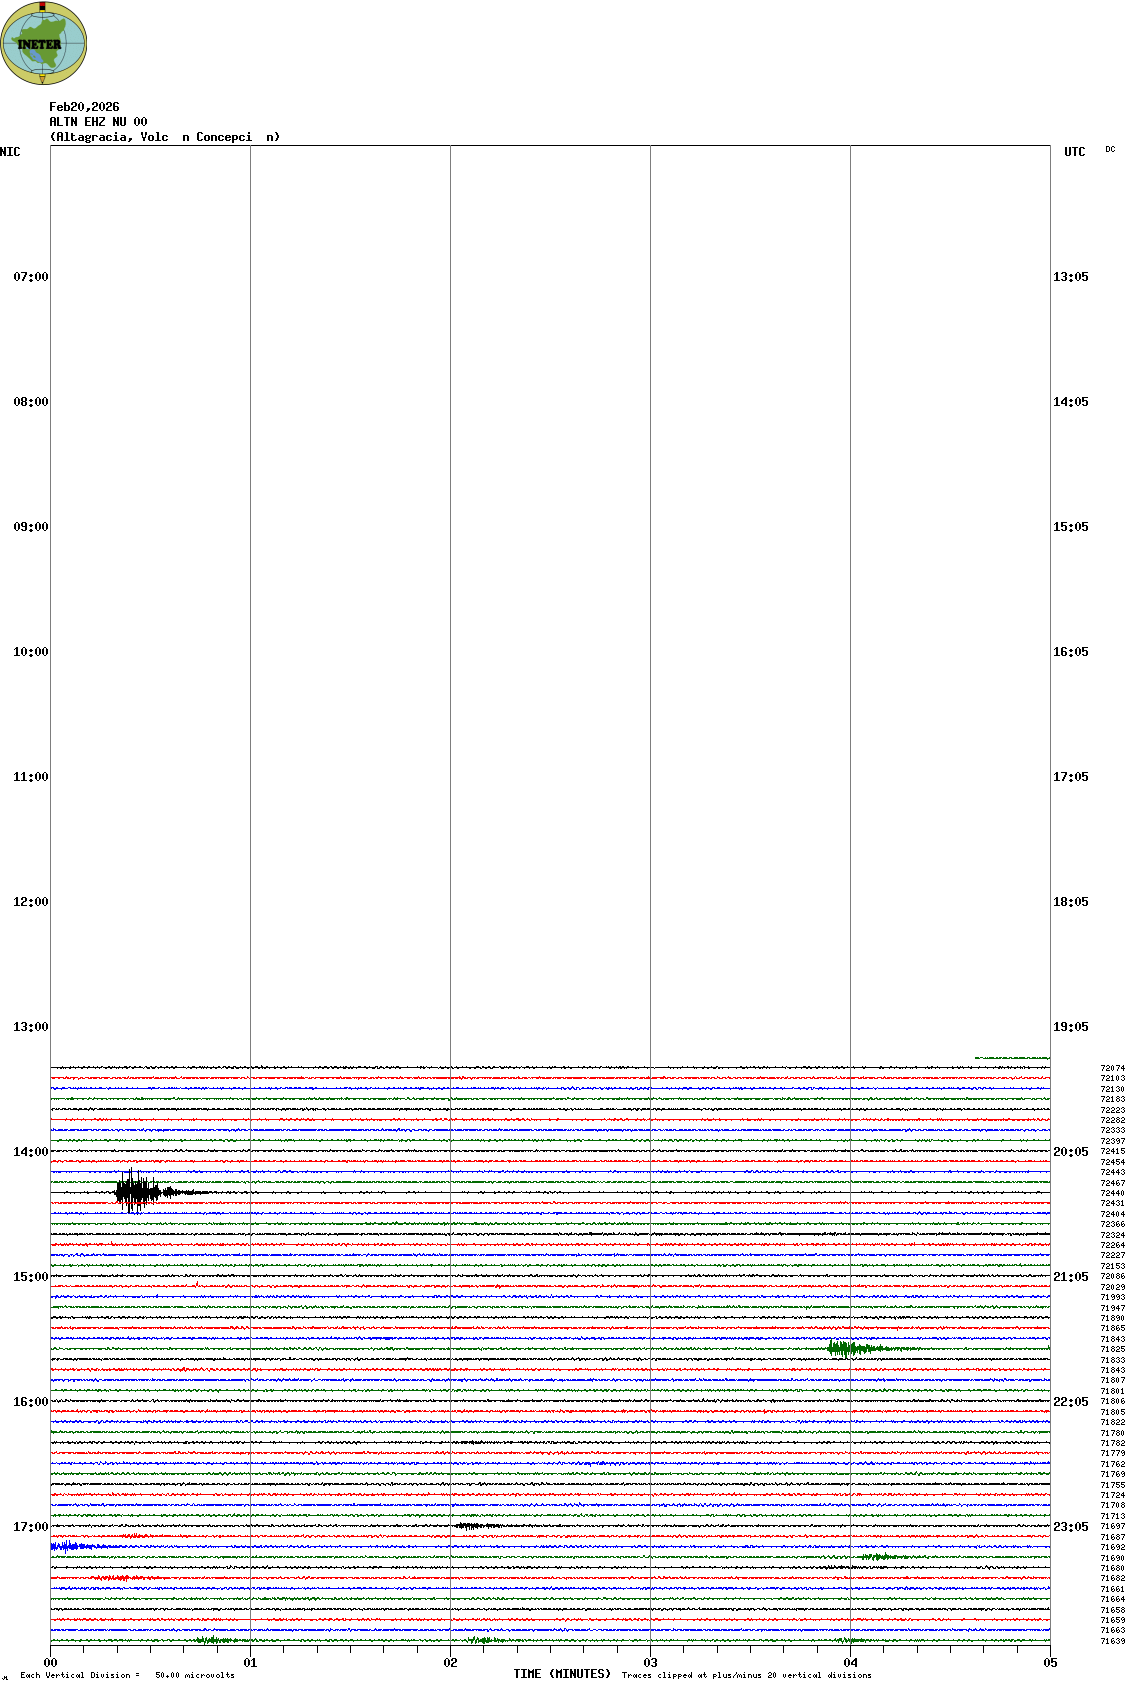Click the blue seismic burst at trace start
Viewport: 1130px width, 1689px height.
point(68,1547)
